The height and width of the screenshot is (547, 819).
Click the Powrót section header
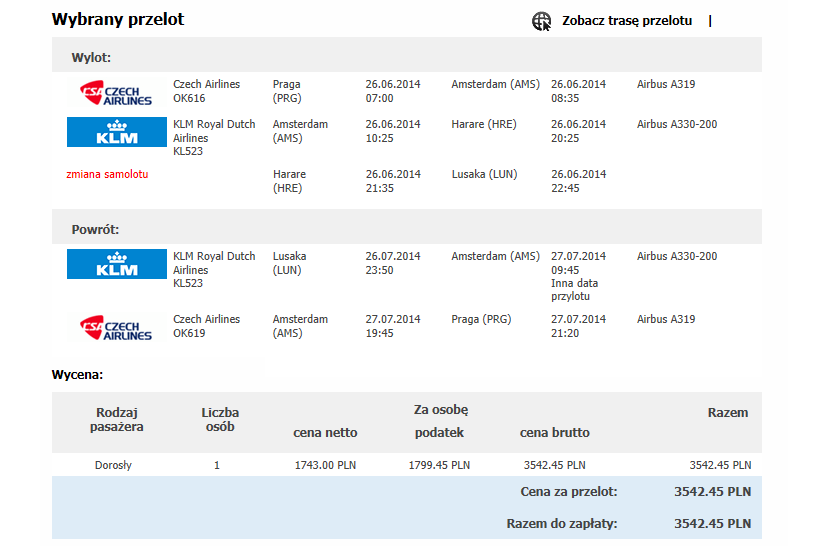point(406,227)
